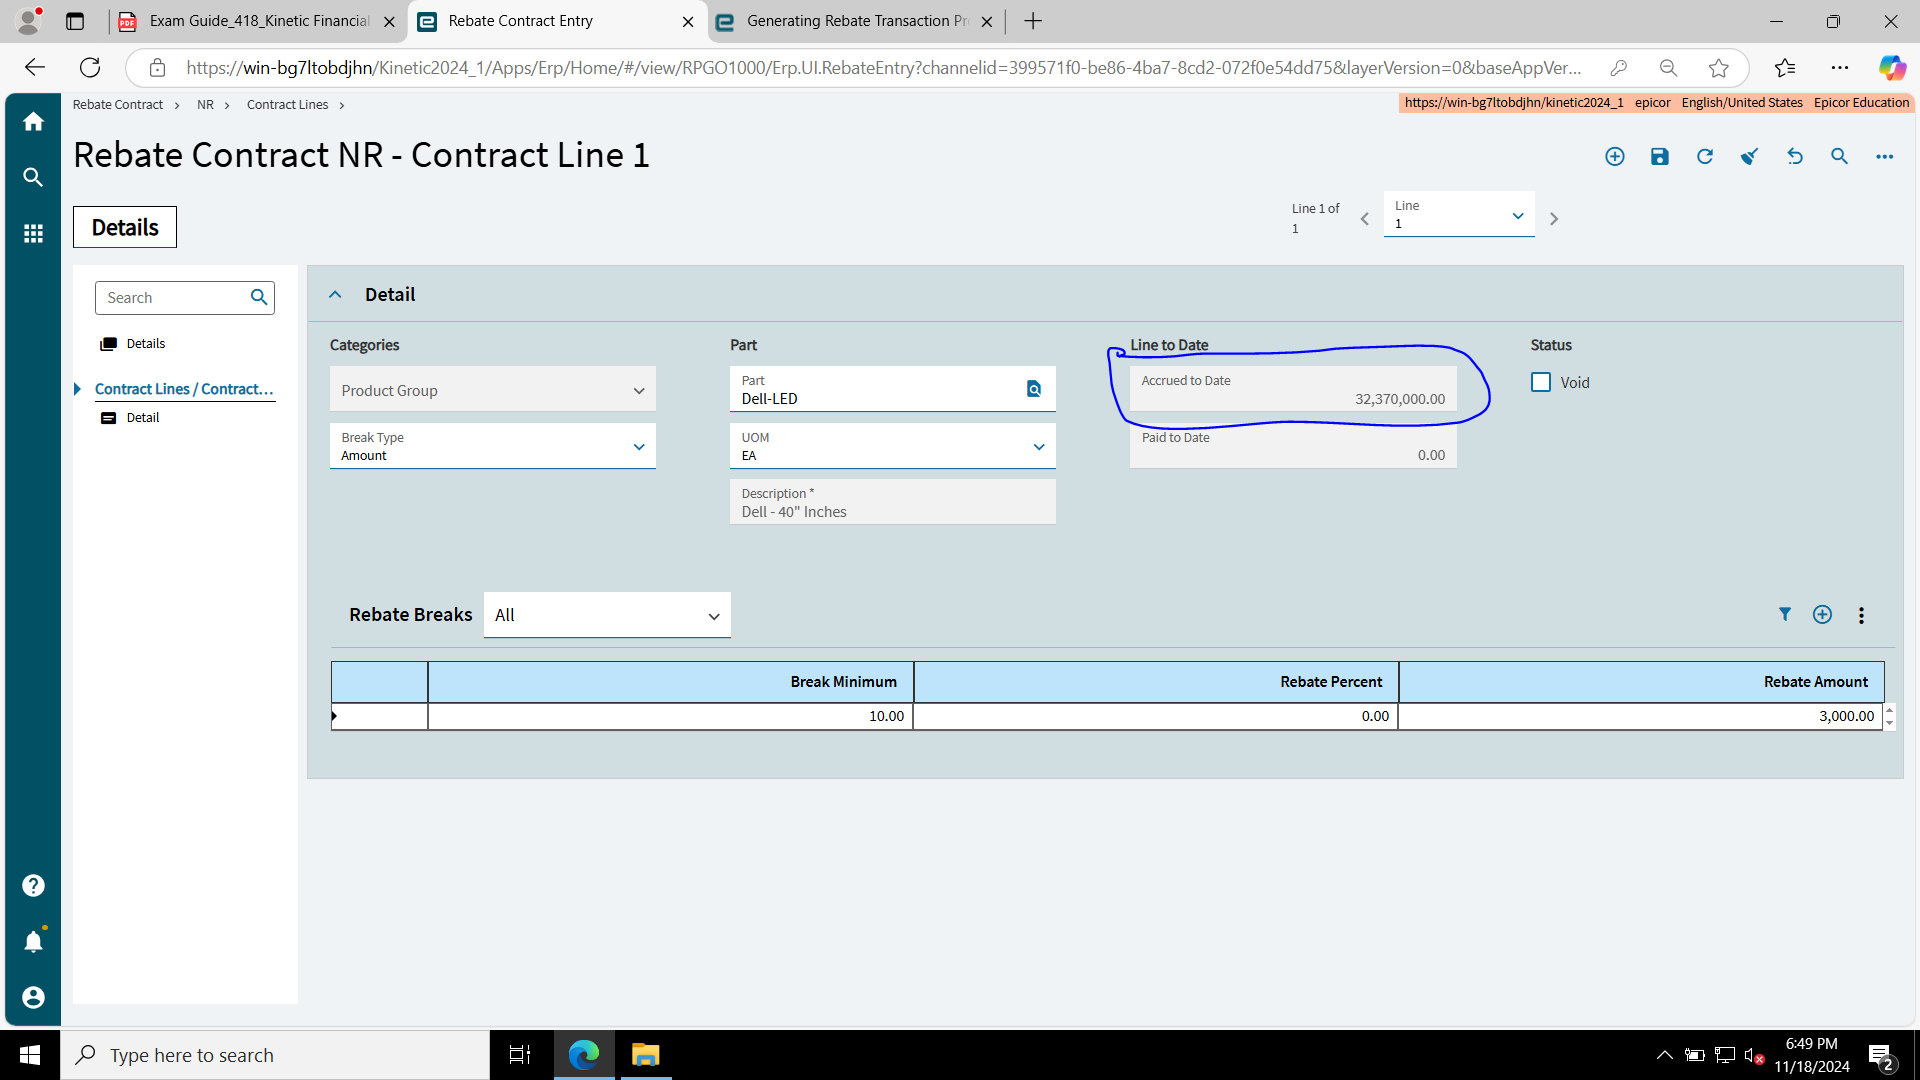Go to the NR breadcrumb
This screenshot has height=1080, width=1920.
(205, 104)
